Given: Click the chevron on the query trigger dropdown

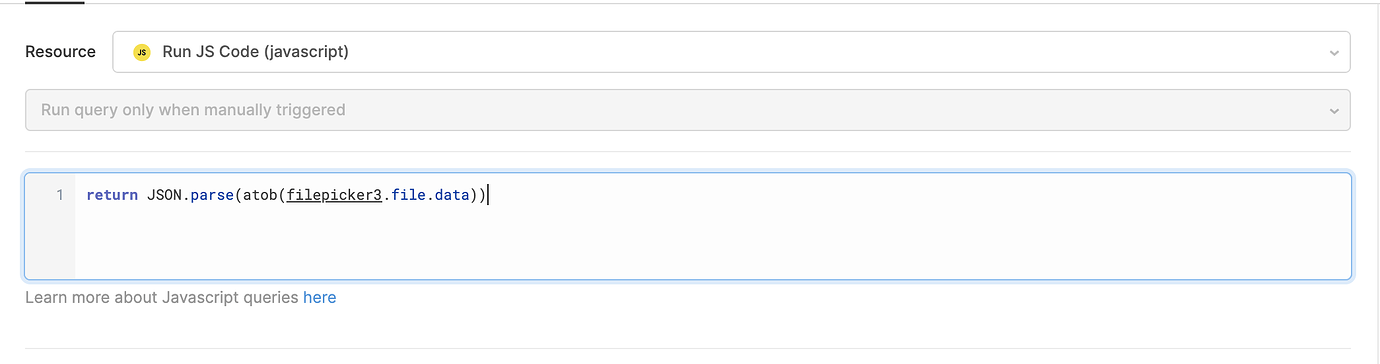Looking at the screenshot, I should click(1334, 111).
